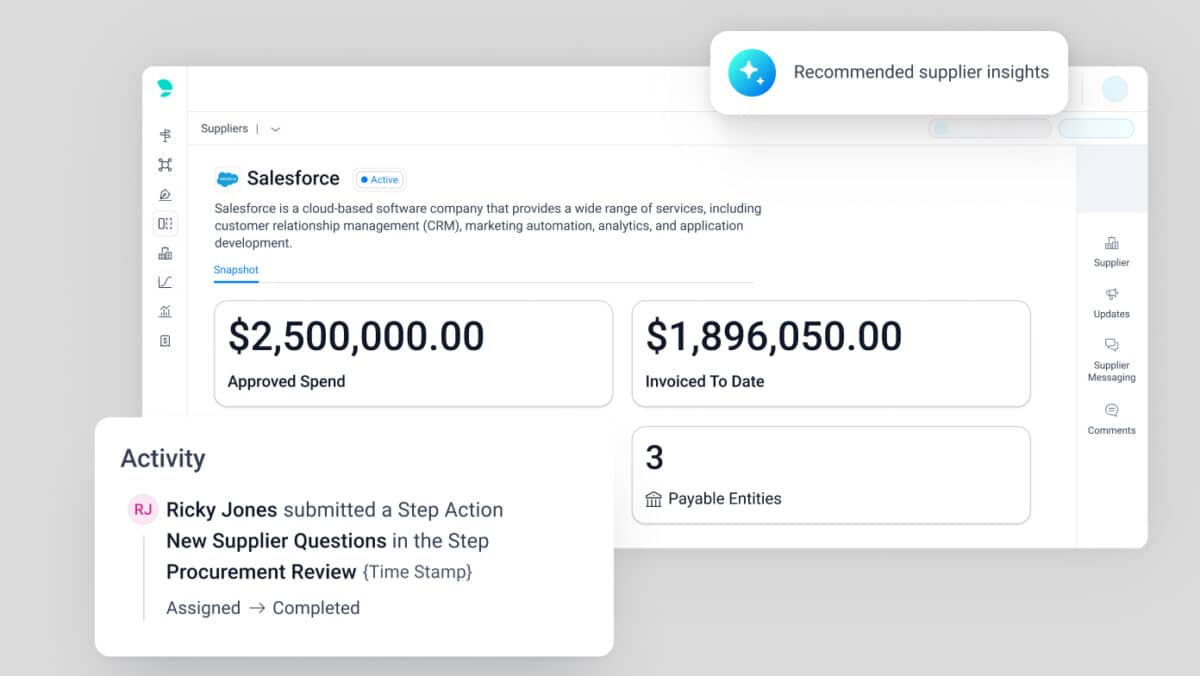Image resolution: width=1200 pixels, height=676 pixels.
Task: Select the pen edit icon in sidebar
Action: pos(165,195)
